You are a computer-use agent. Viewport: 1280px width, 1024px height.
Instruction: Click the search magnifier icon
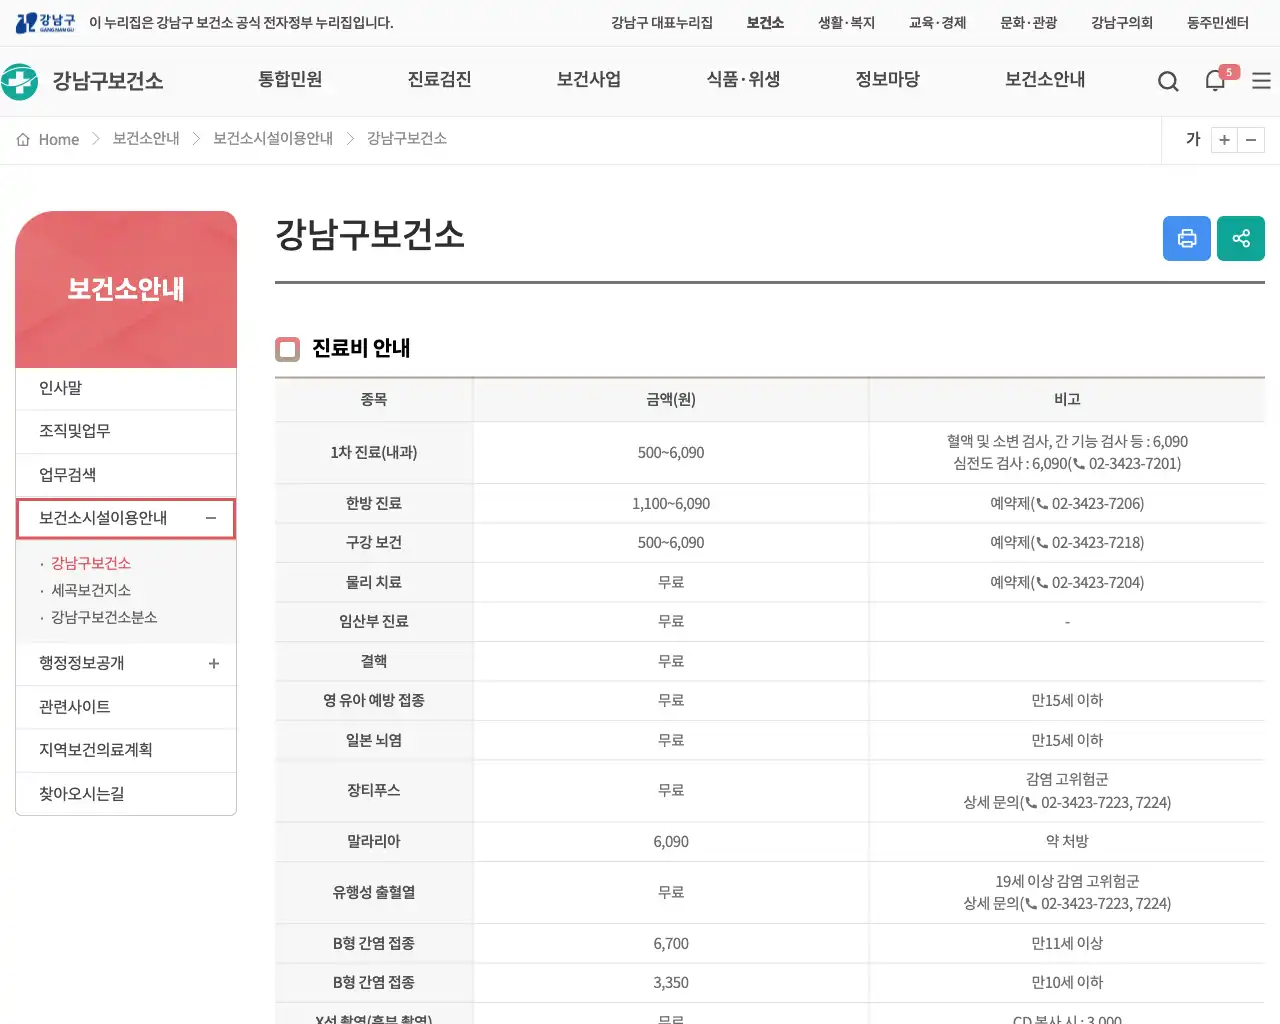click(1168, 81)
